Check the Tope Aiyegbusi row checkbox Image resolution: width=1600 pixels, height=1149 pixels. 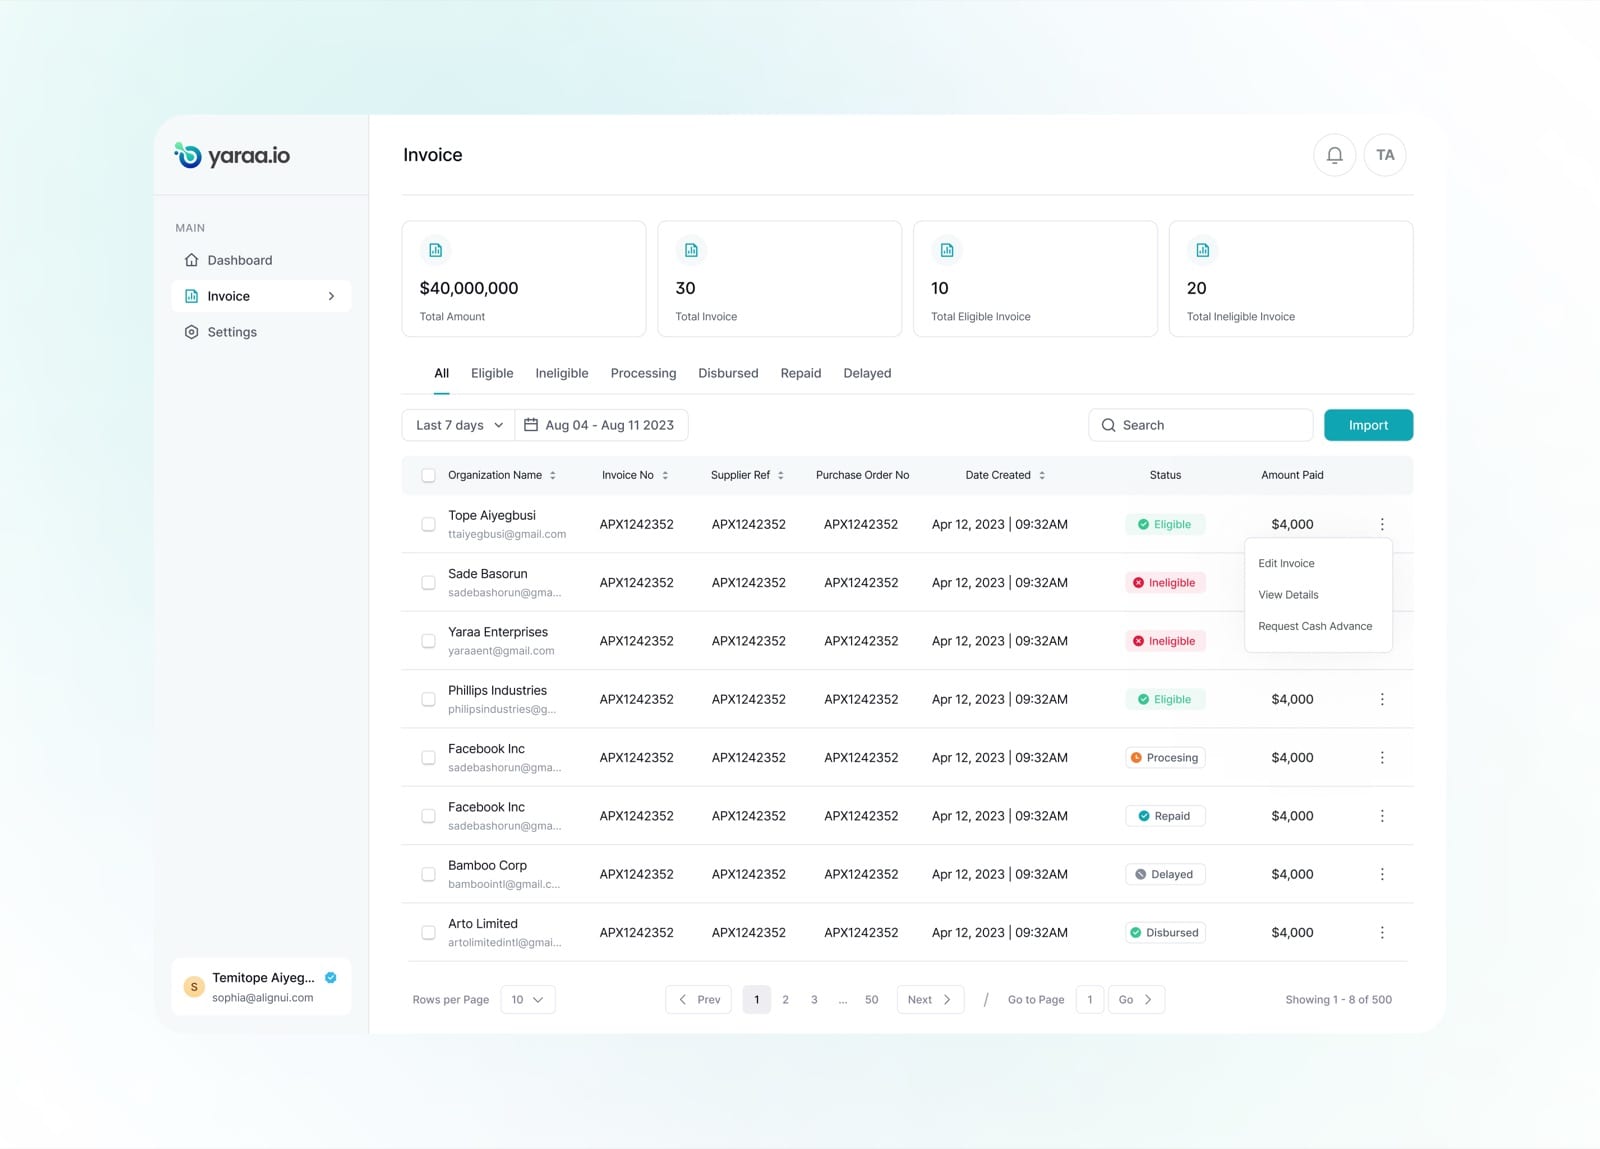coord(428,524)
